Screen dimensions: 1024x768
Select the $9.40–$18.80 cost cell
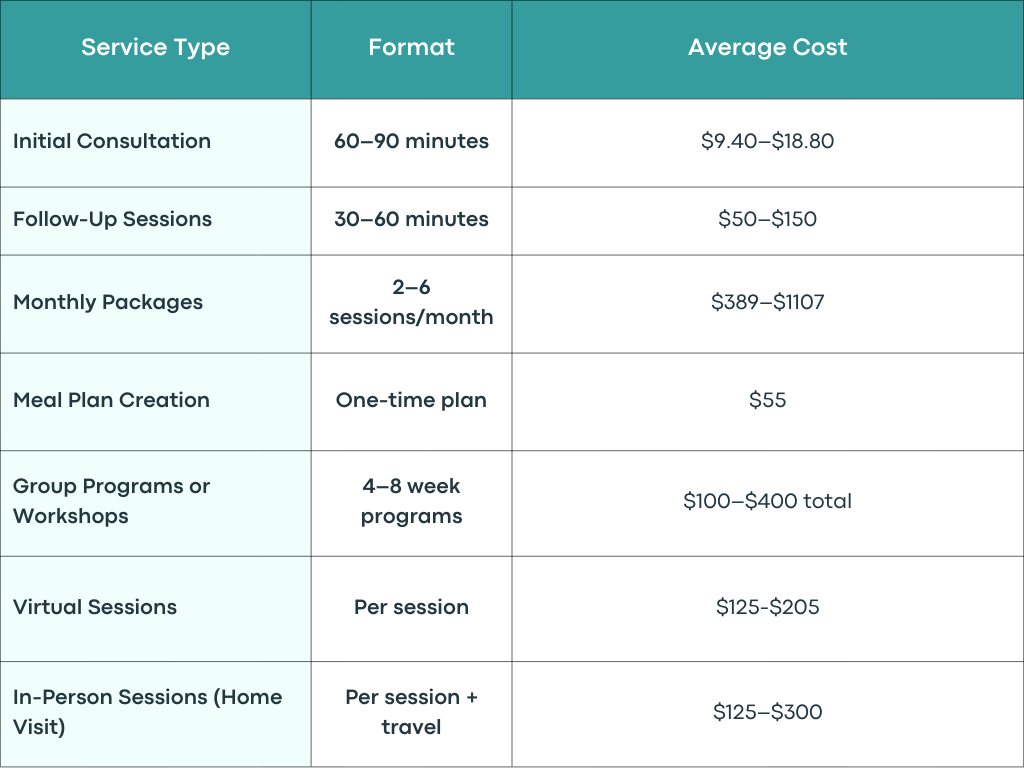pyautogui.click(x=767, y=141)
